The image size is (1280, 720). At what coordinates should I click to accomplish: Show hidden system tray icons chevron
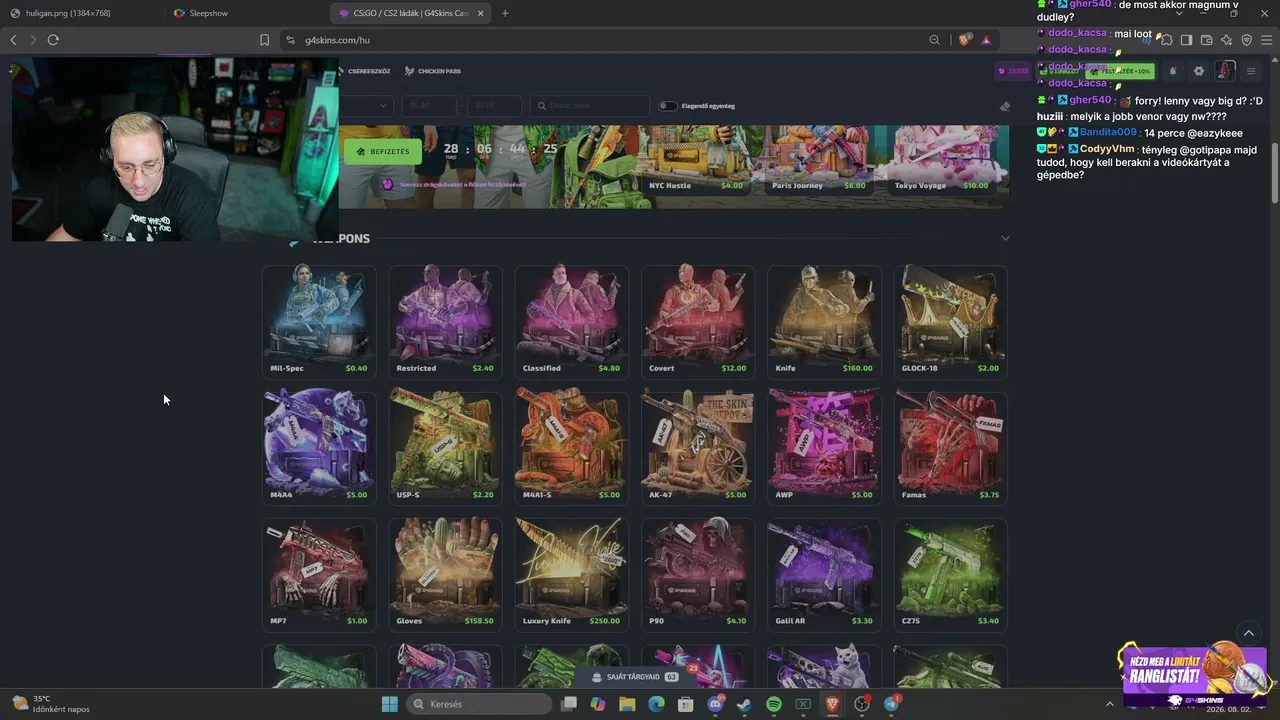pos(1109,704)
